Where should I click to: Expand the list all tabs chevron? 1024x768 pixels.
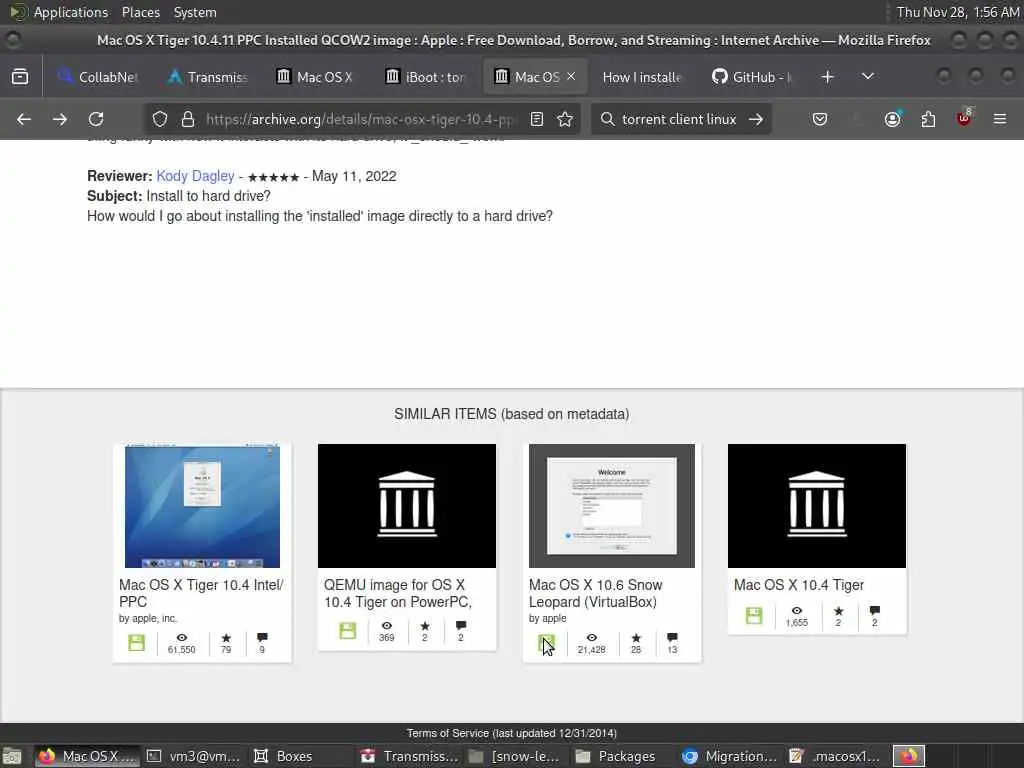point(867,76)
